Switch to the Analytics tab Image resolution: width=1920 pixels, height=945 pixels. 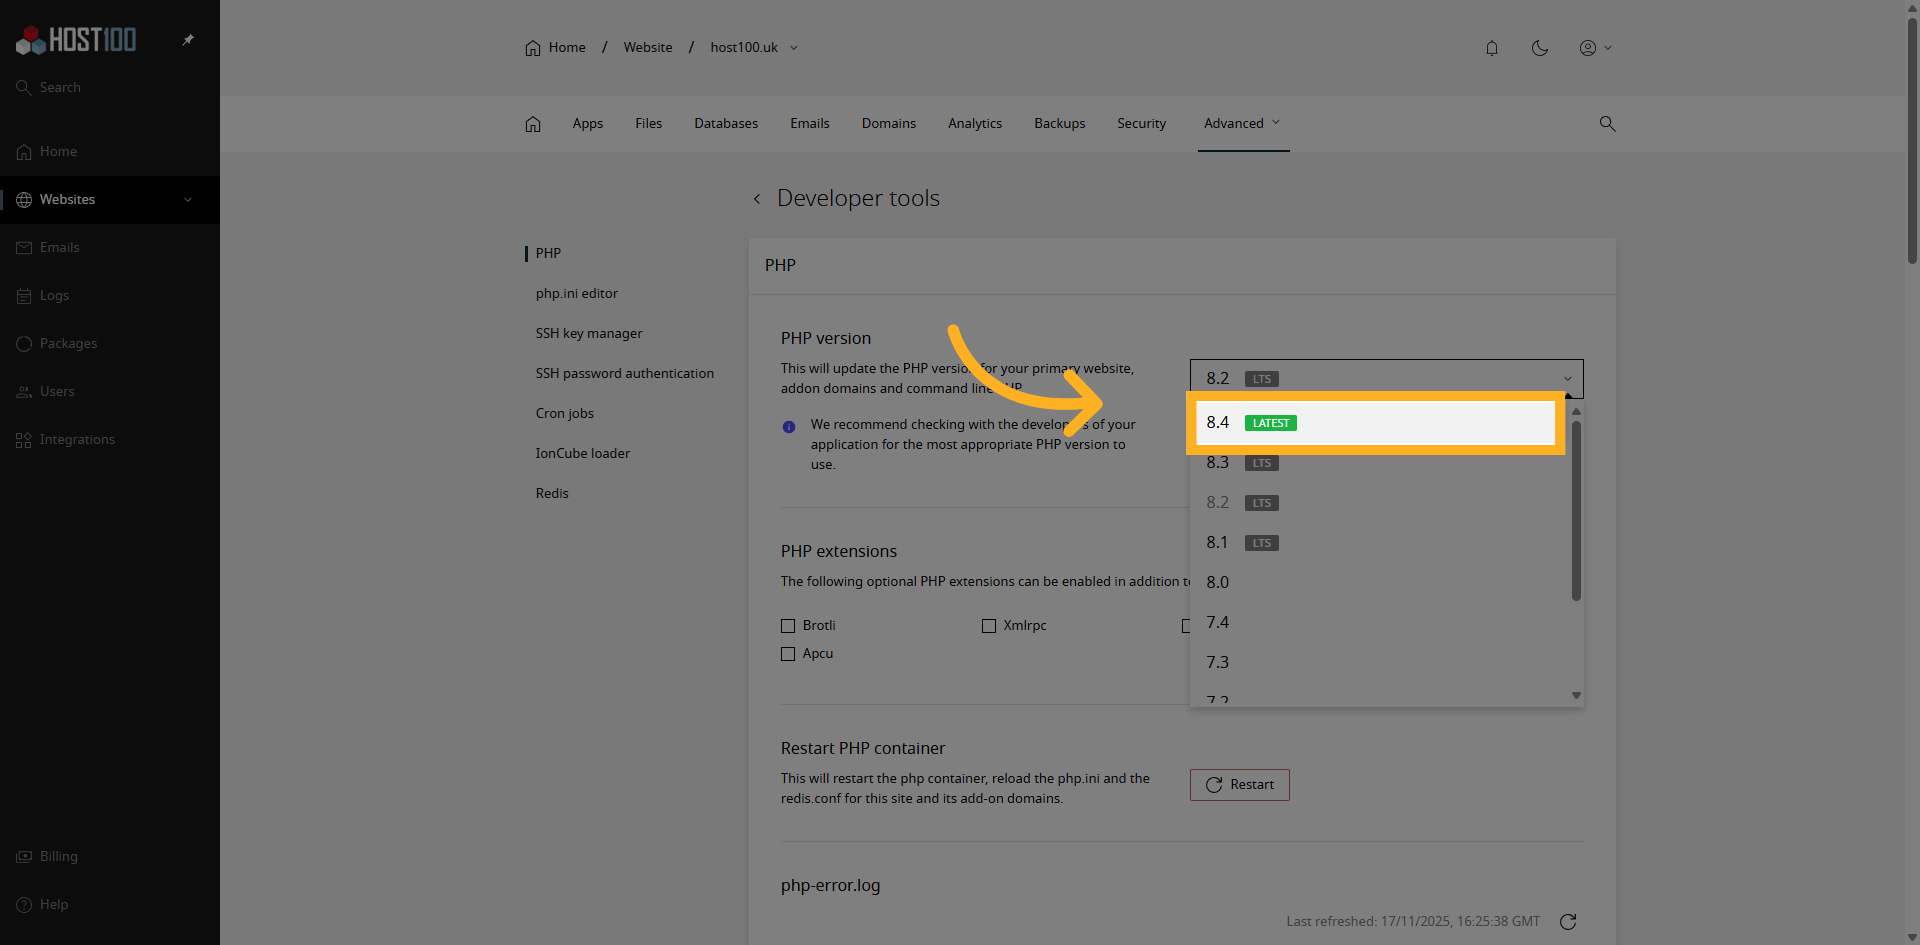pos(975,124)
